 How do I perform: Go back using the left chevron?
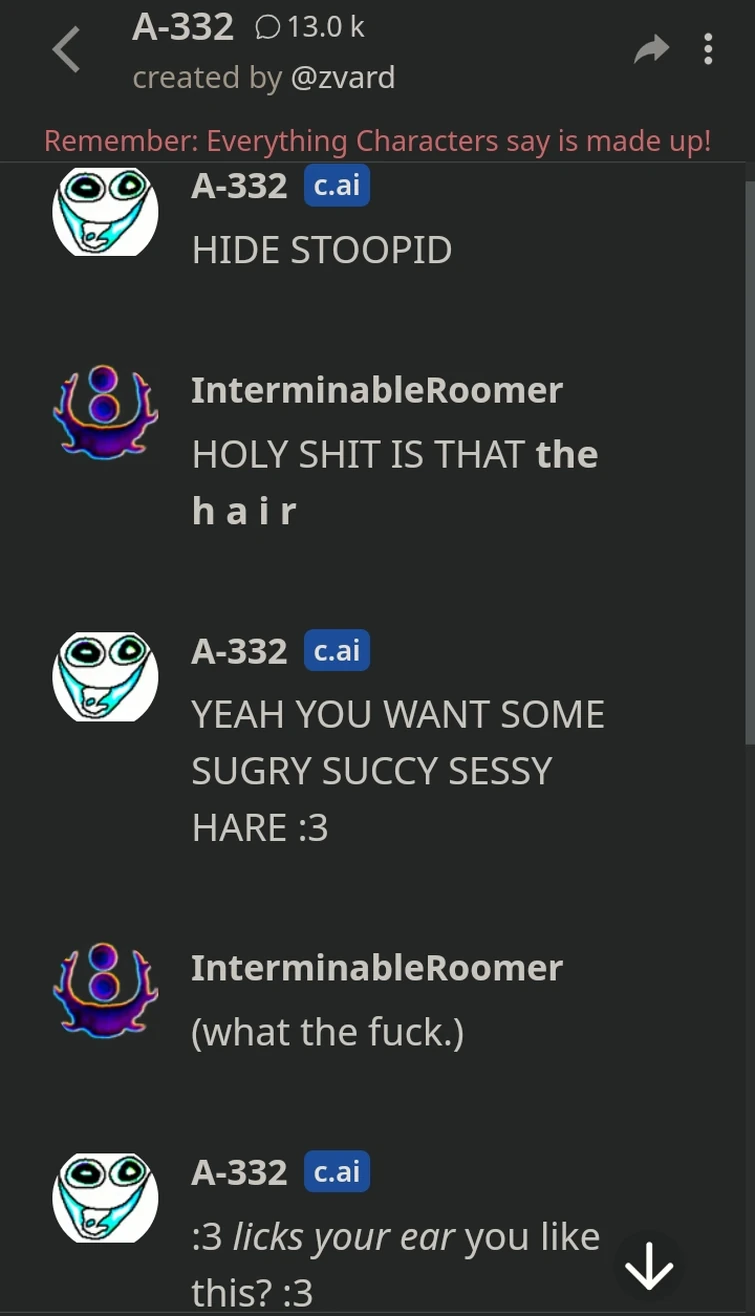click(x=66, y=50)
